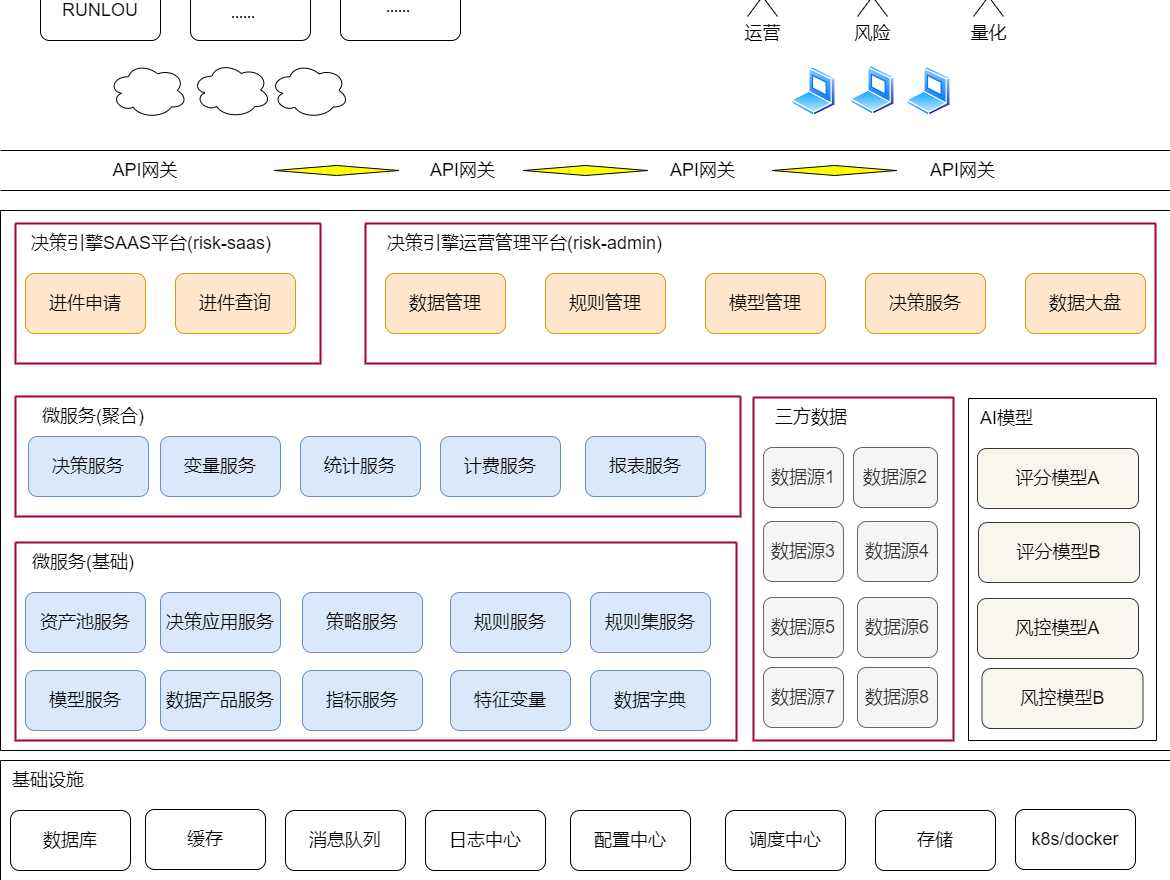Click the 模型管理 module
Image resolution: width=1170 pixels, height=880 pixels.
point(765,303)
